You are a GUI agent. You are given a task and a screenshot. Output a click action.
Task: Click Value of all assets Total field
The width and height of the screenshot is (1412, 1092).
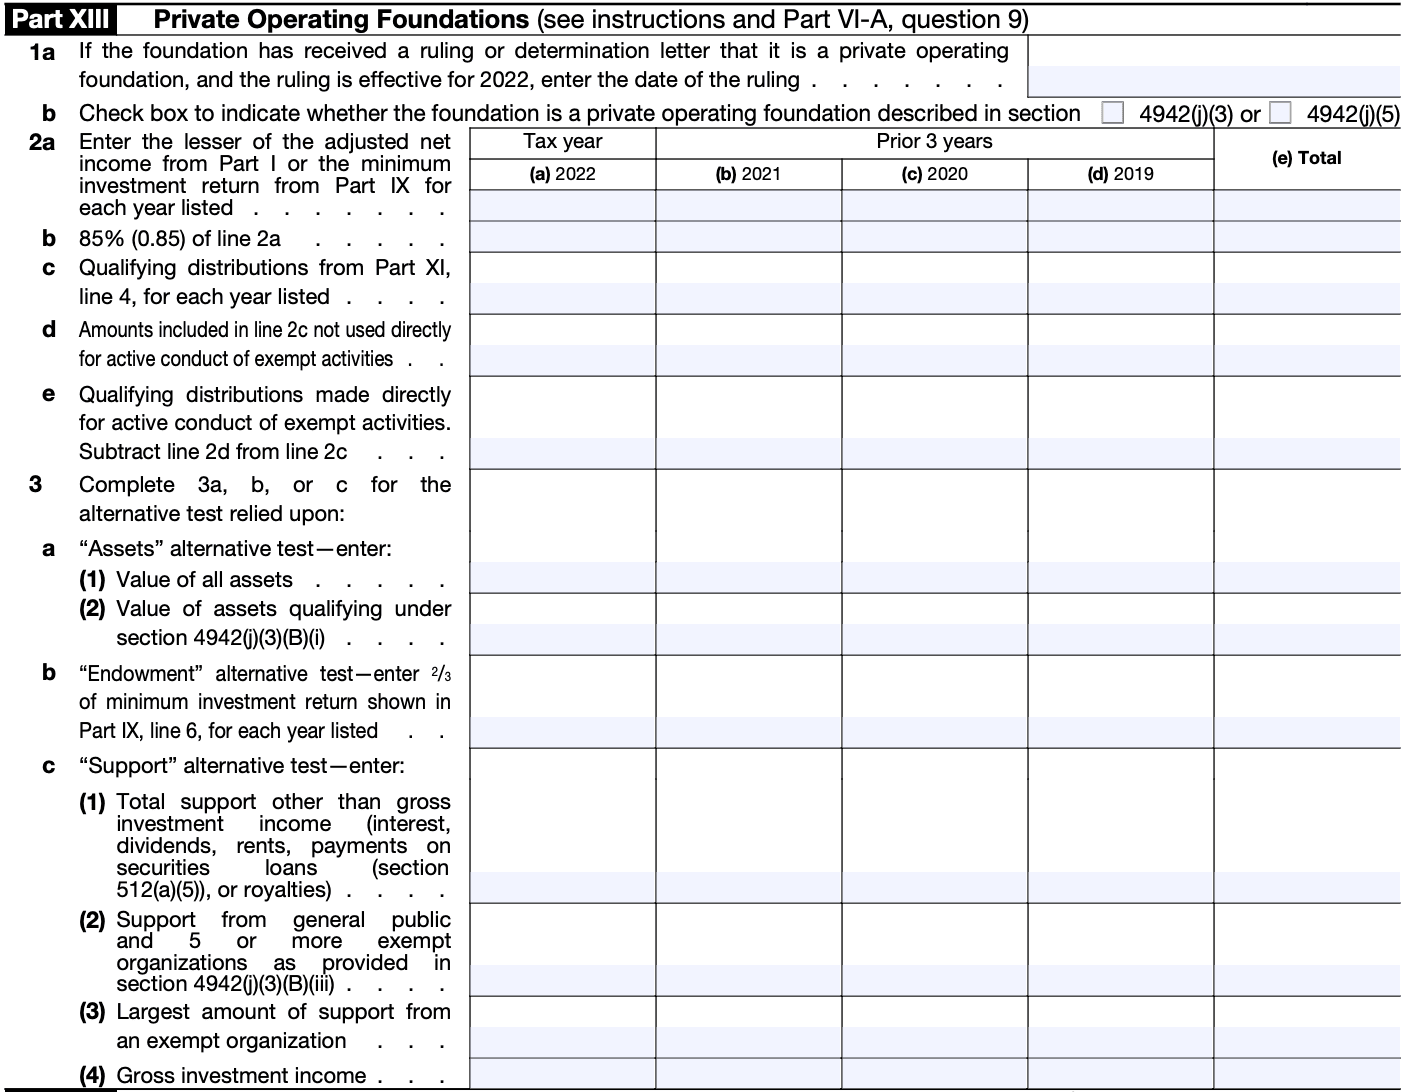(x=1307, y=577)
